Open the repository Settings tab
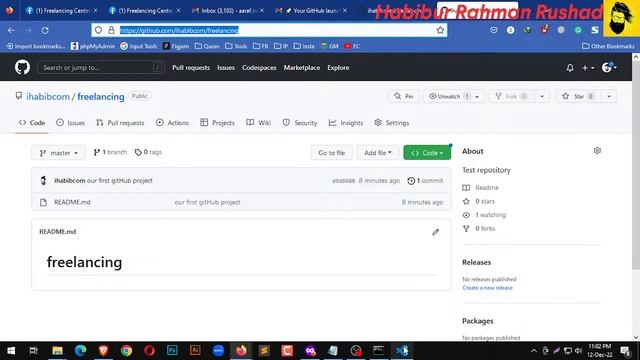This screenshot has height=360, width=640. click(392, 123)
